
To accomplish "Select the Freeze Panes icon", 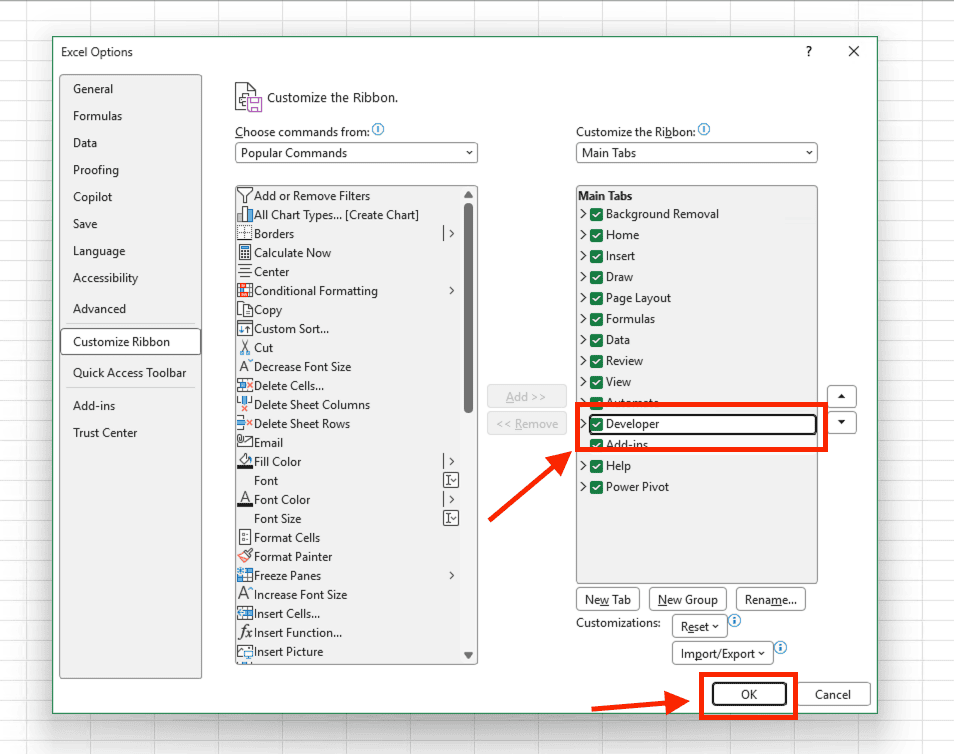I will tap(245, 575).
